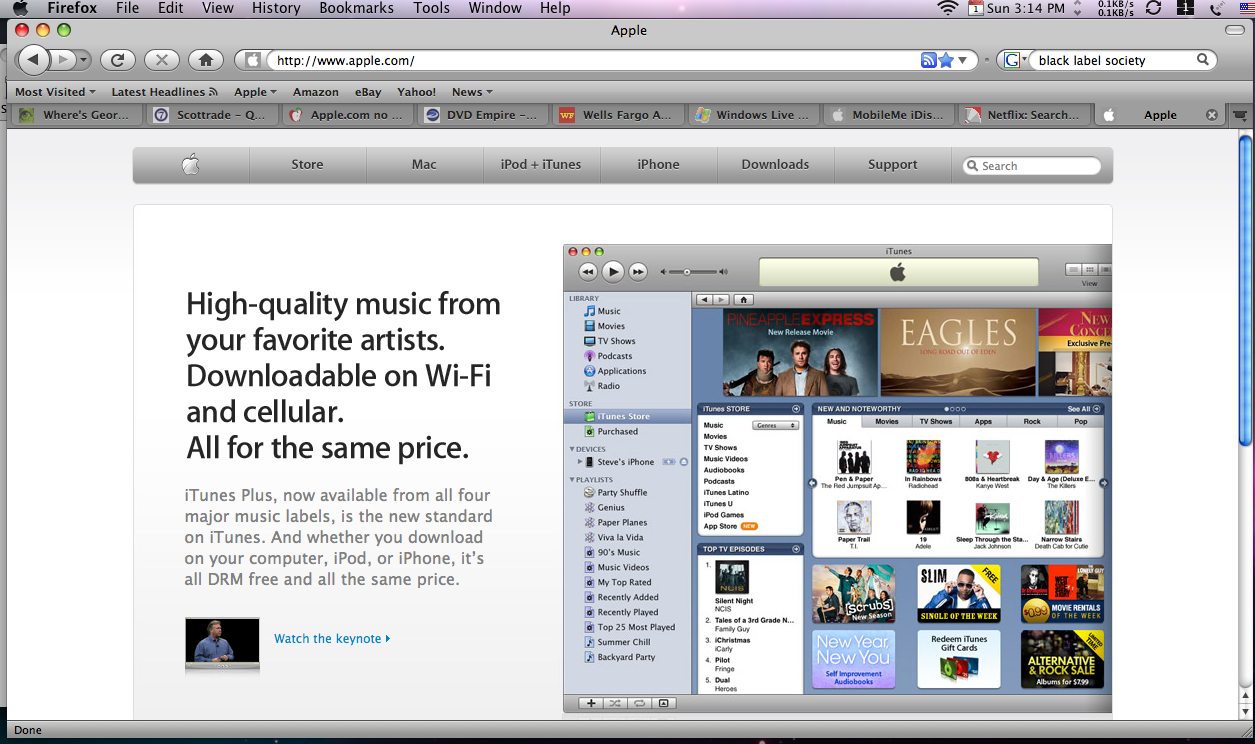The image size is (1255, 744).
Task: Open the View menu
Action: click(x=217, y=8)
